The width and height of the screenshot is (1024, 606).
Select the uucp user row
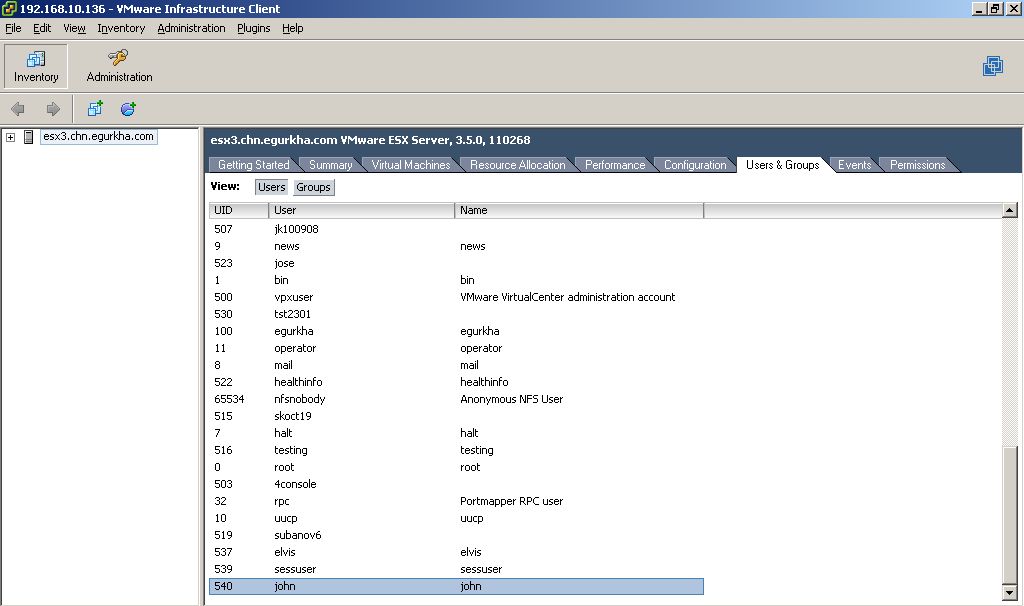click(x=456, y=518)
